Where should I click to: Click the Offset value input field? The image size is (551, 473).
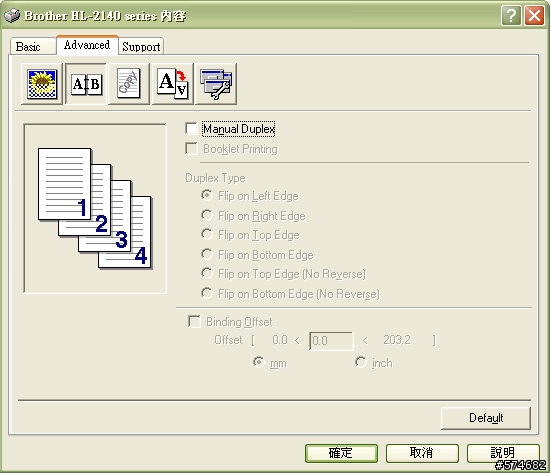coord(331,341)
